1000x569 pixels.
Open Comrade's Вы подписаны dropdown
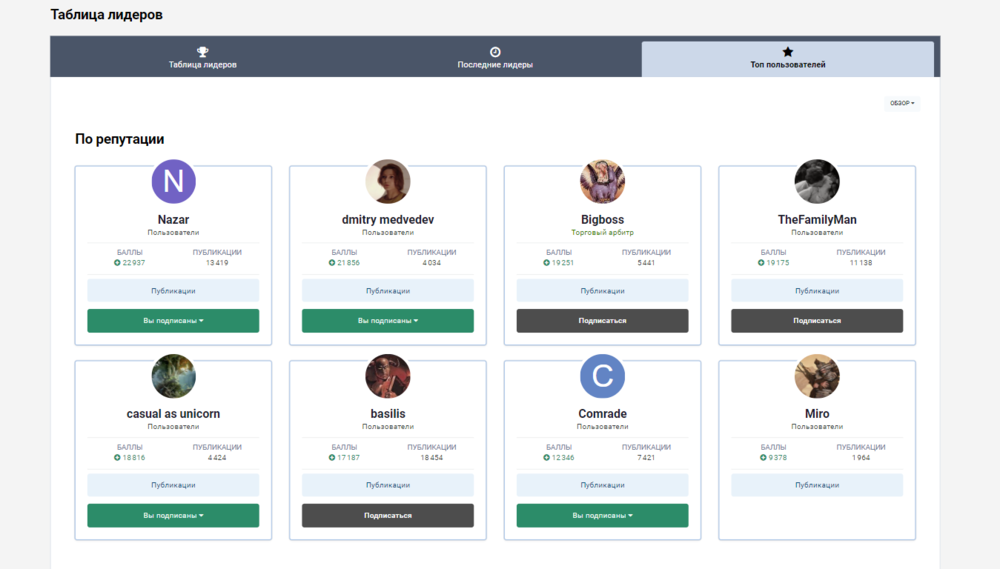[x=602, y=516]
